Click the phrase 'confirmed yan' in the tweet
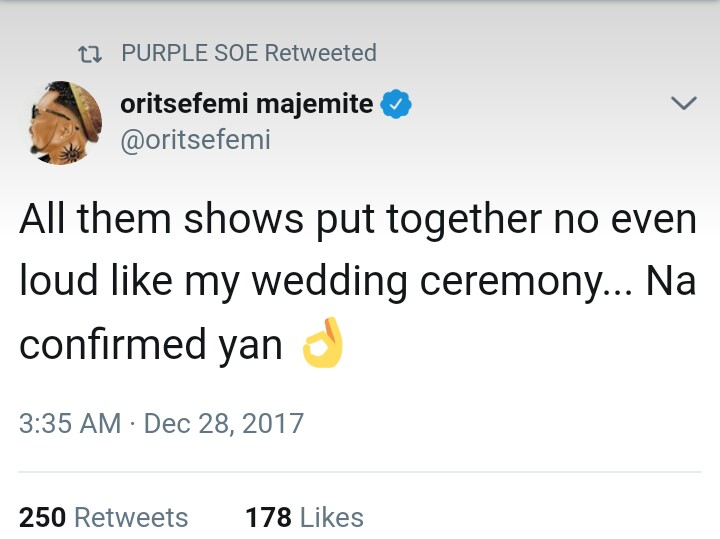 (150, 346)
